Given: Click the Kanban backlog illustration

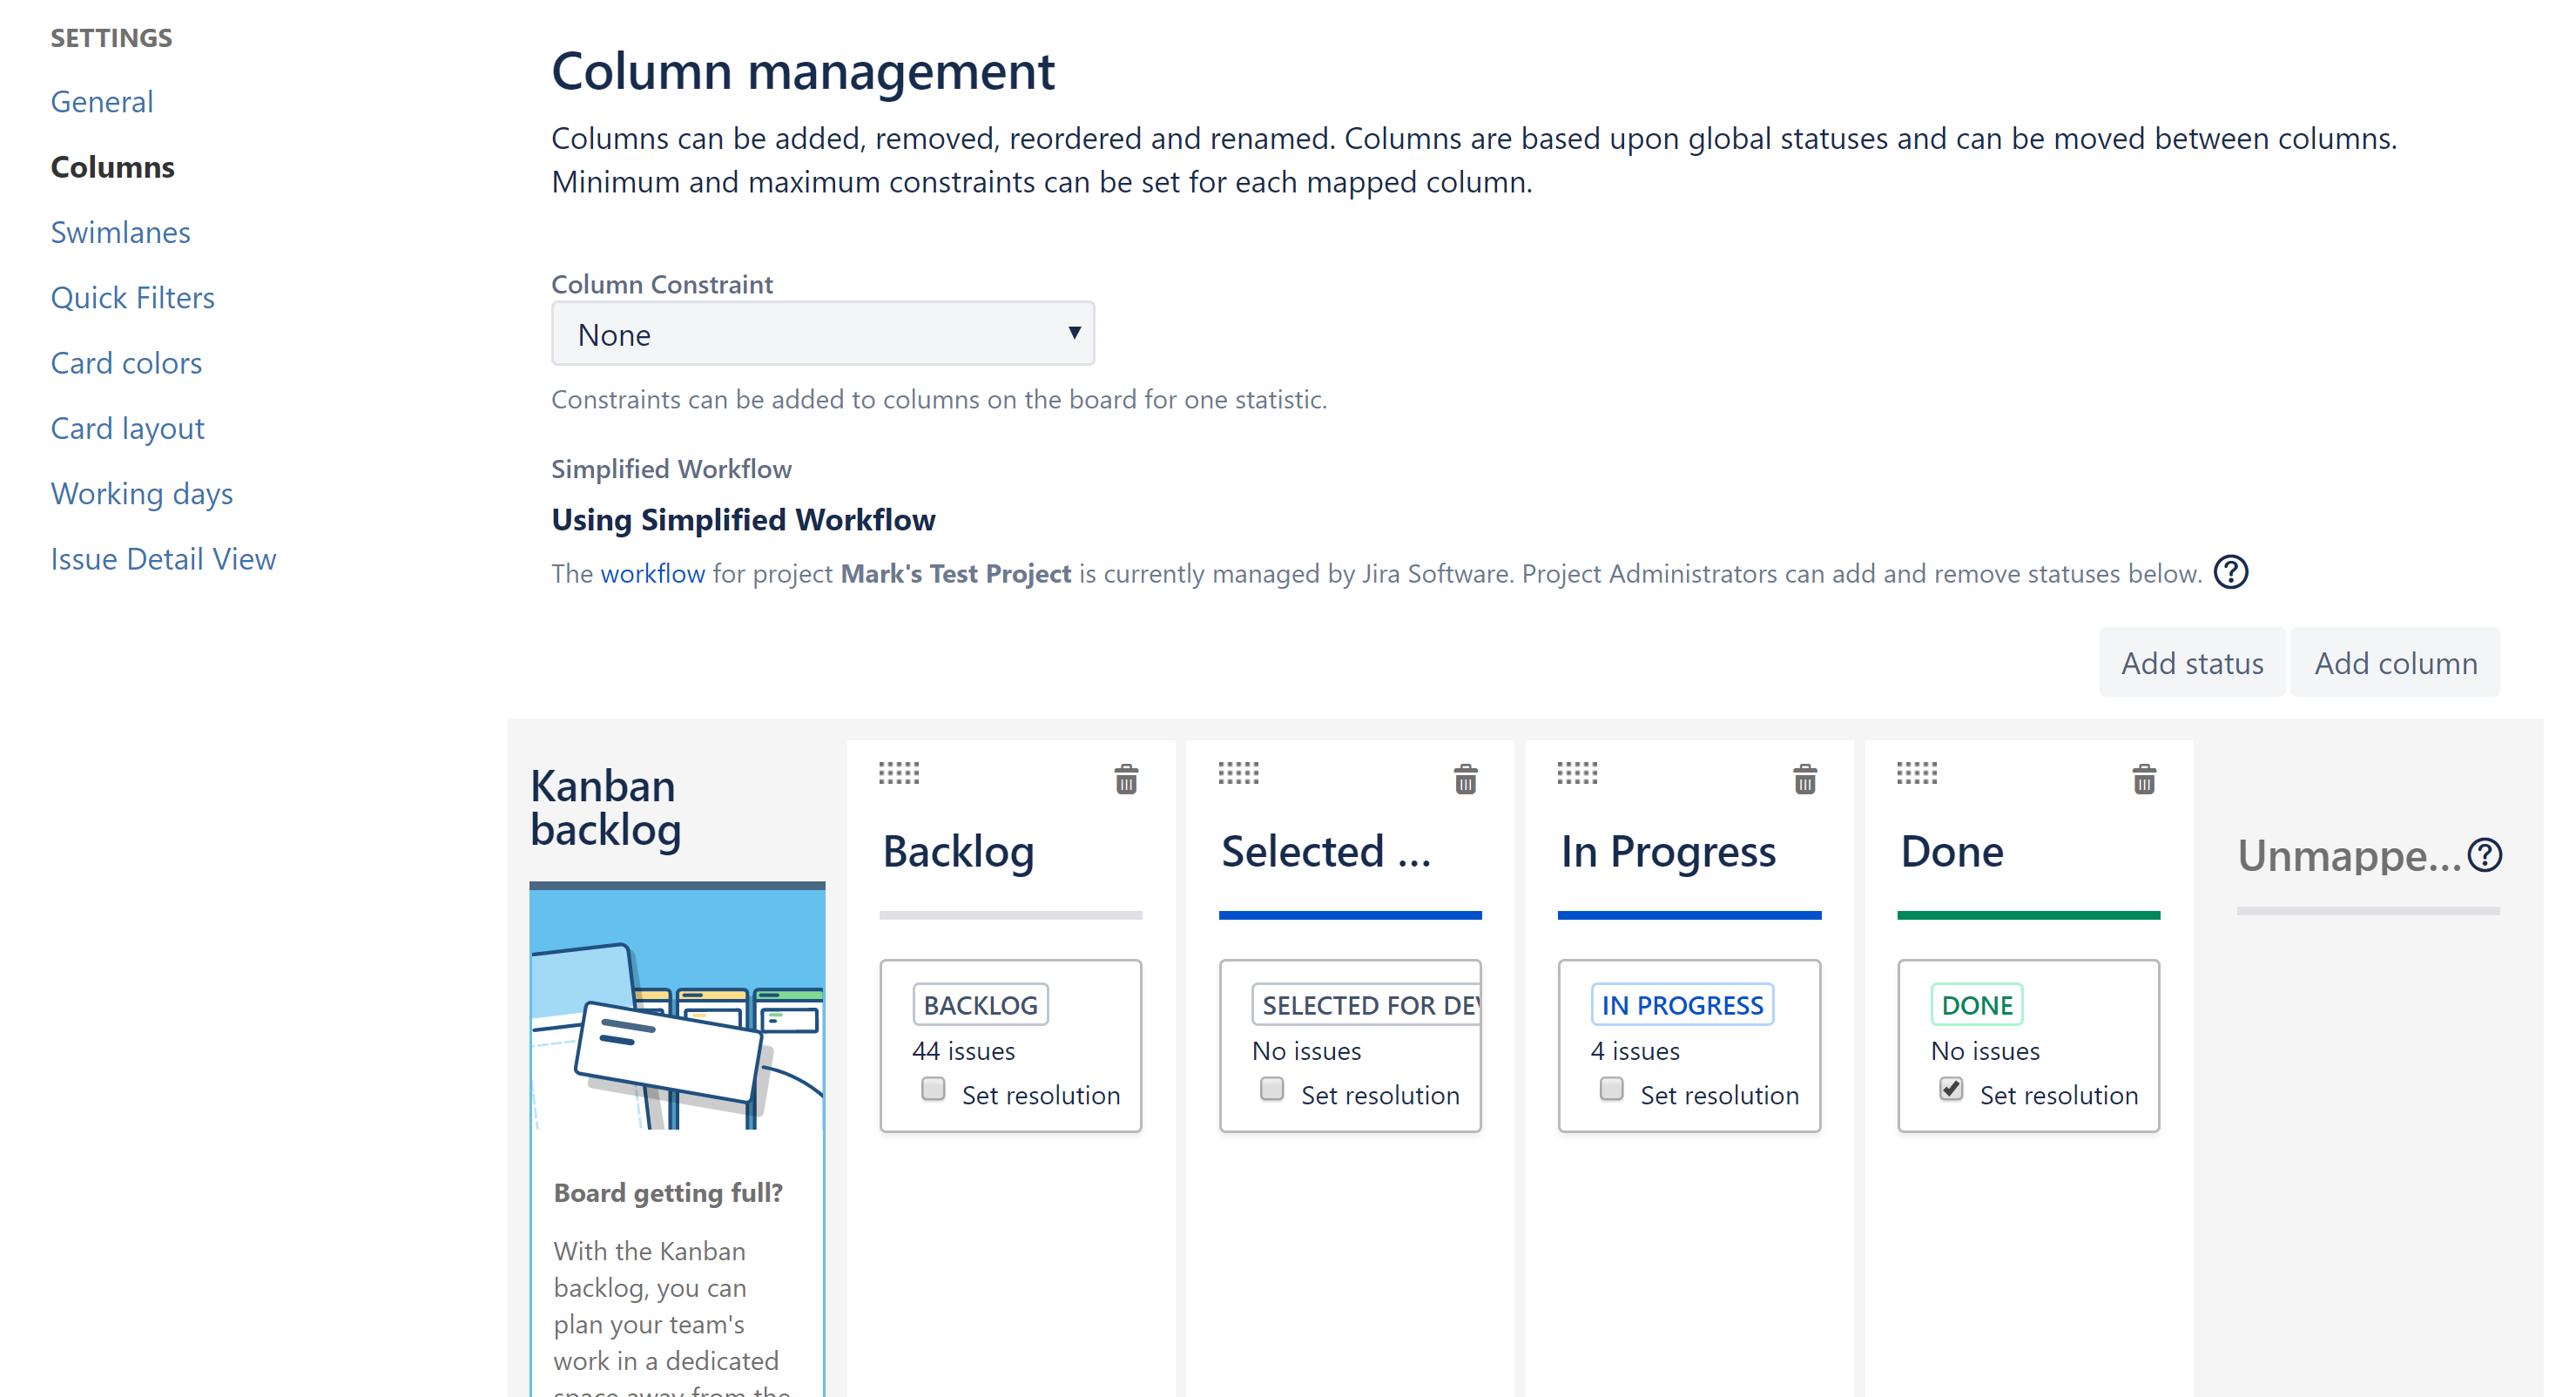Looking at the screenshot, I should tap(677, 1010).
